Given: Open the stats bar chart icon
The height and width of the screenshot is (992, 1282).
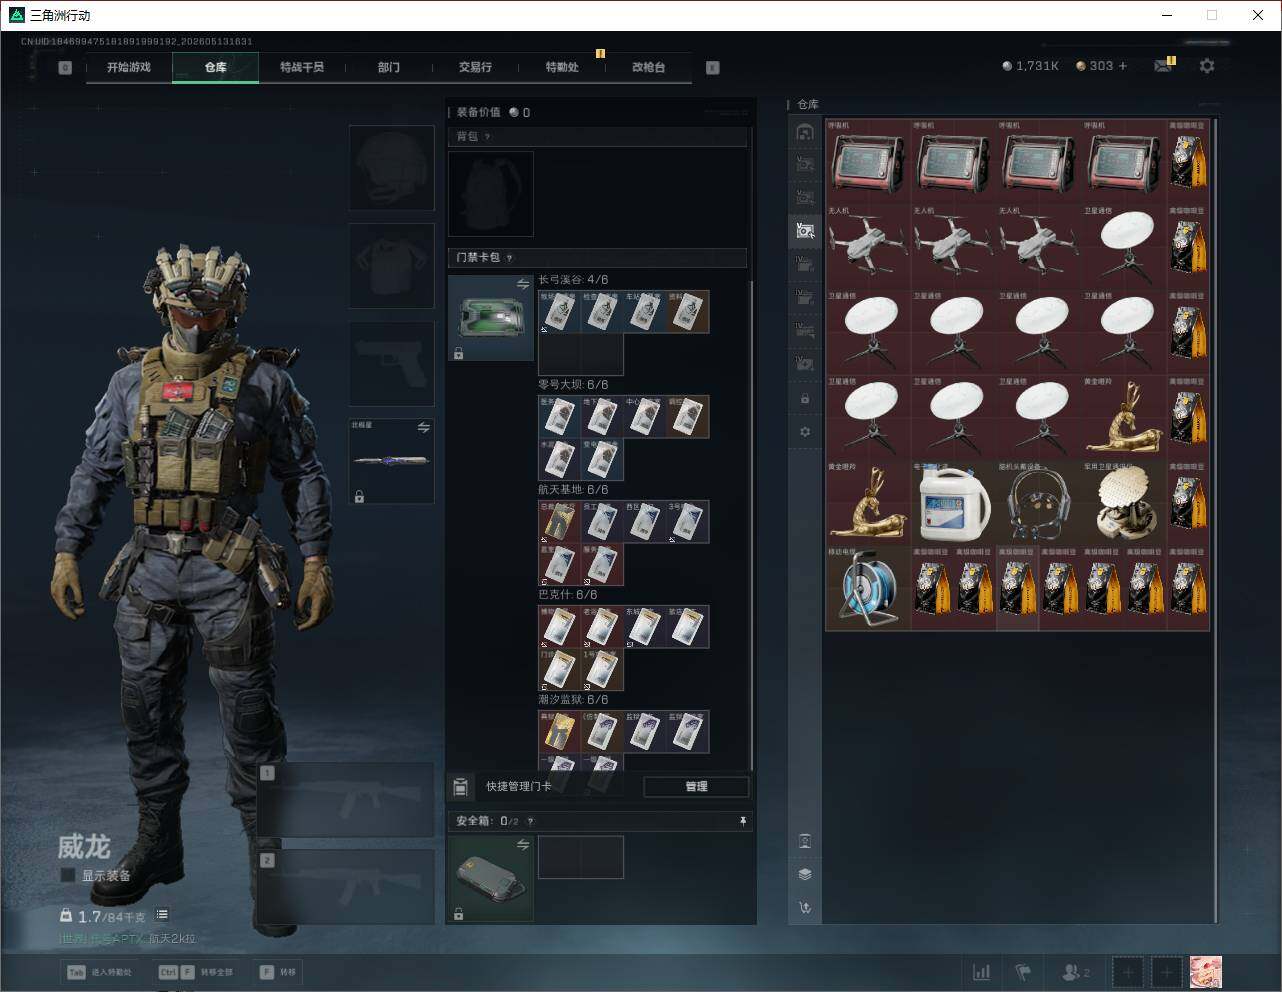Looking at the screenshot, I should [x=982, y=972].
